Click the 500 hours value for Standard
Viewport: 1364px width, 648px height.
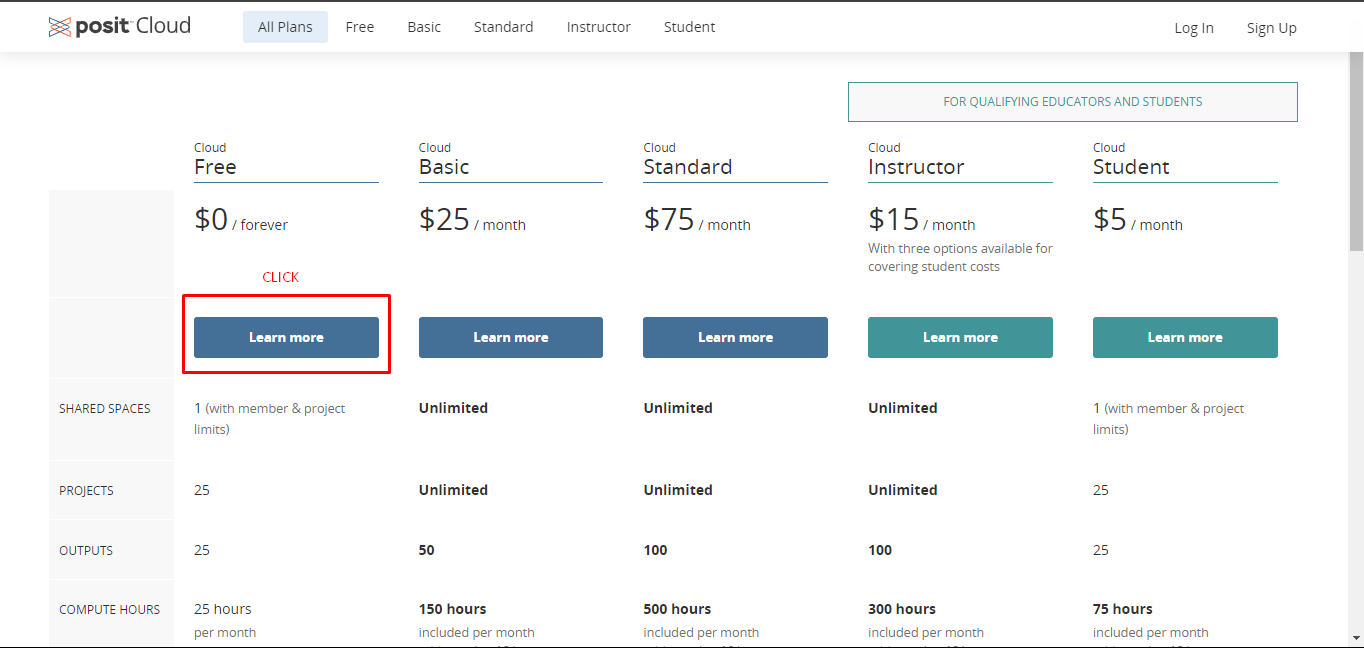pyautogui.click(x=677, y=609)
